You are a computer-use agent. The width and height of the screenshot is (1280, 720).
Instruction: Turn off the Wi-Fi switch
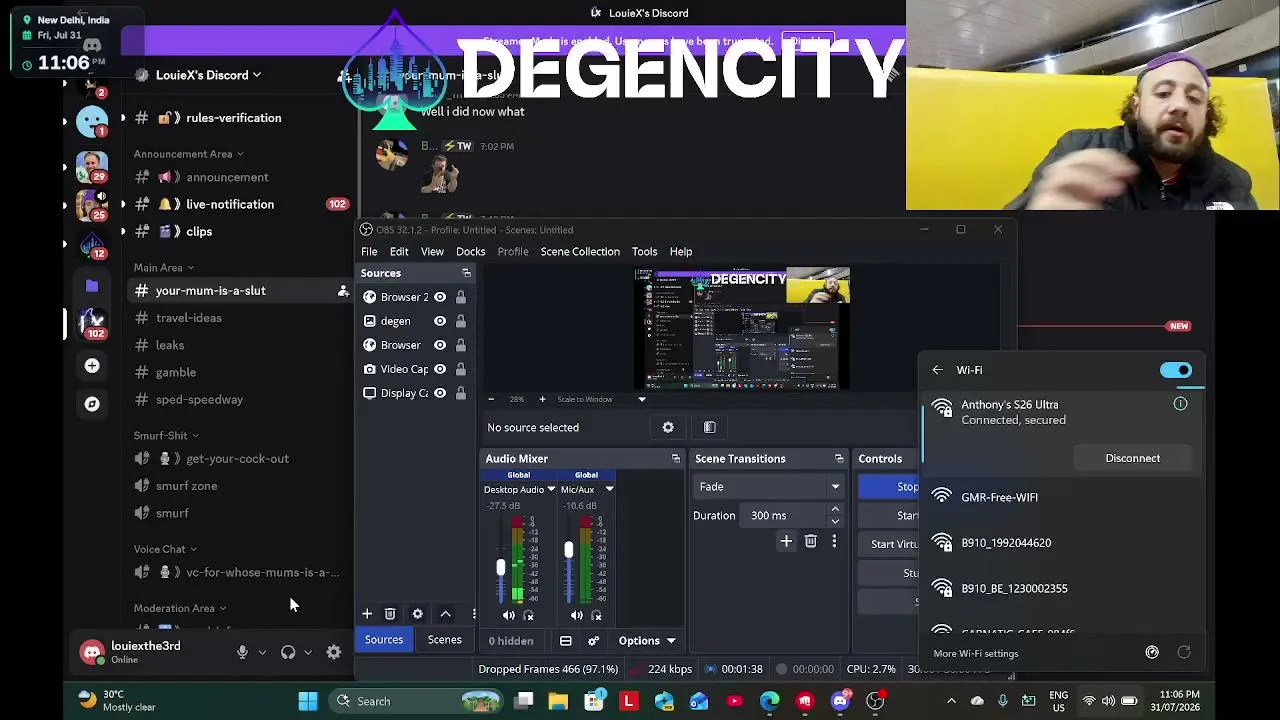click(1176, 370)
